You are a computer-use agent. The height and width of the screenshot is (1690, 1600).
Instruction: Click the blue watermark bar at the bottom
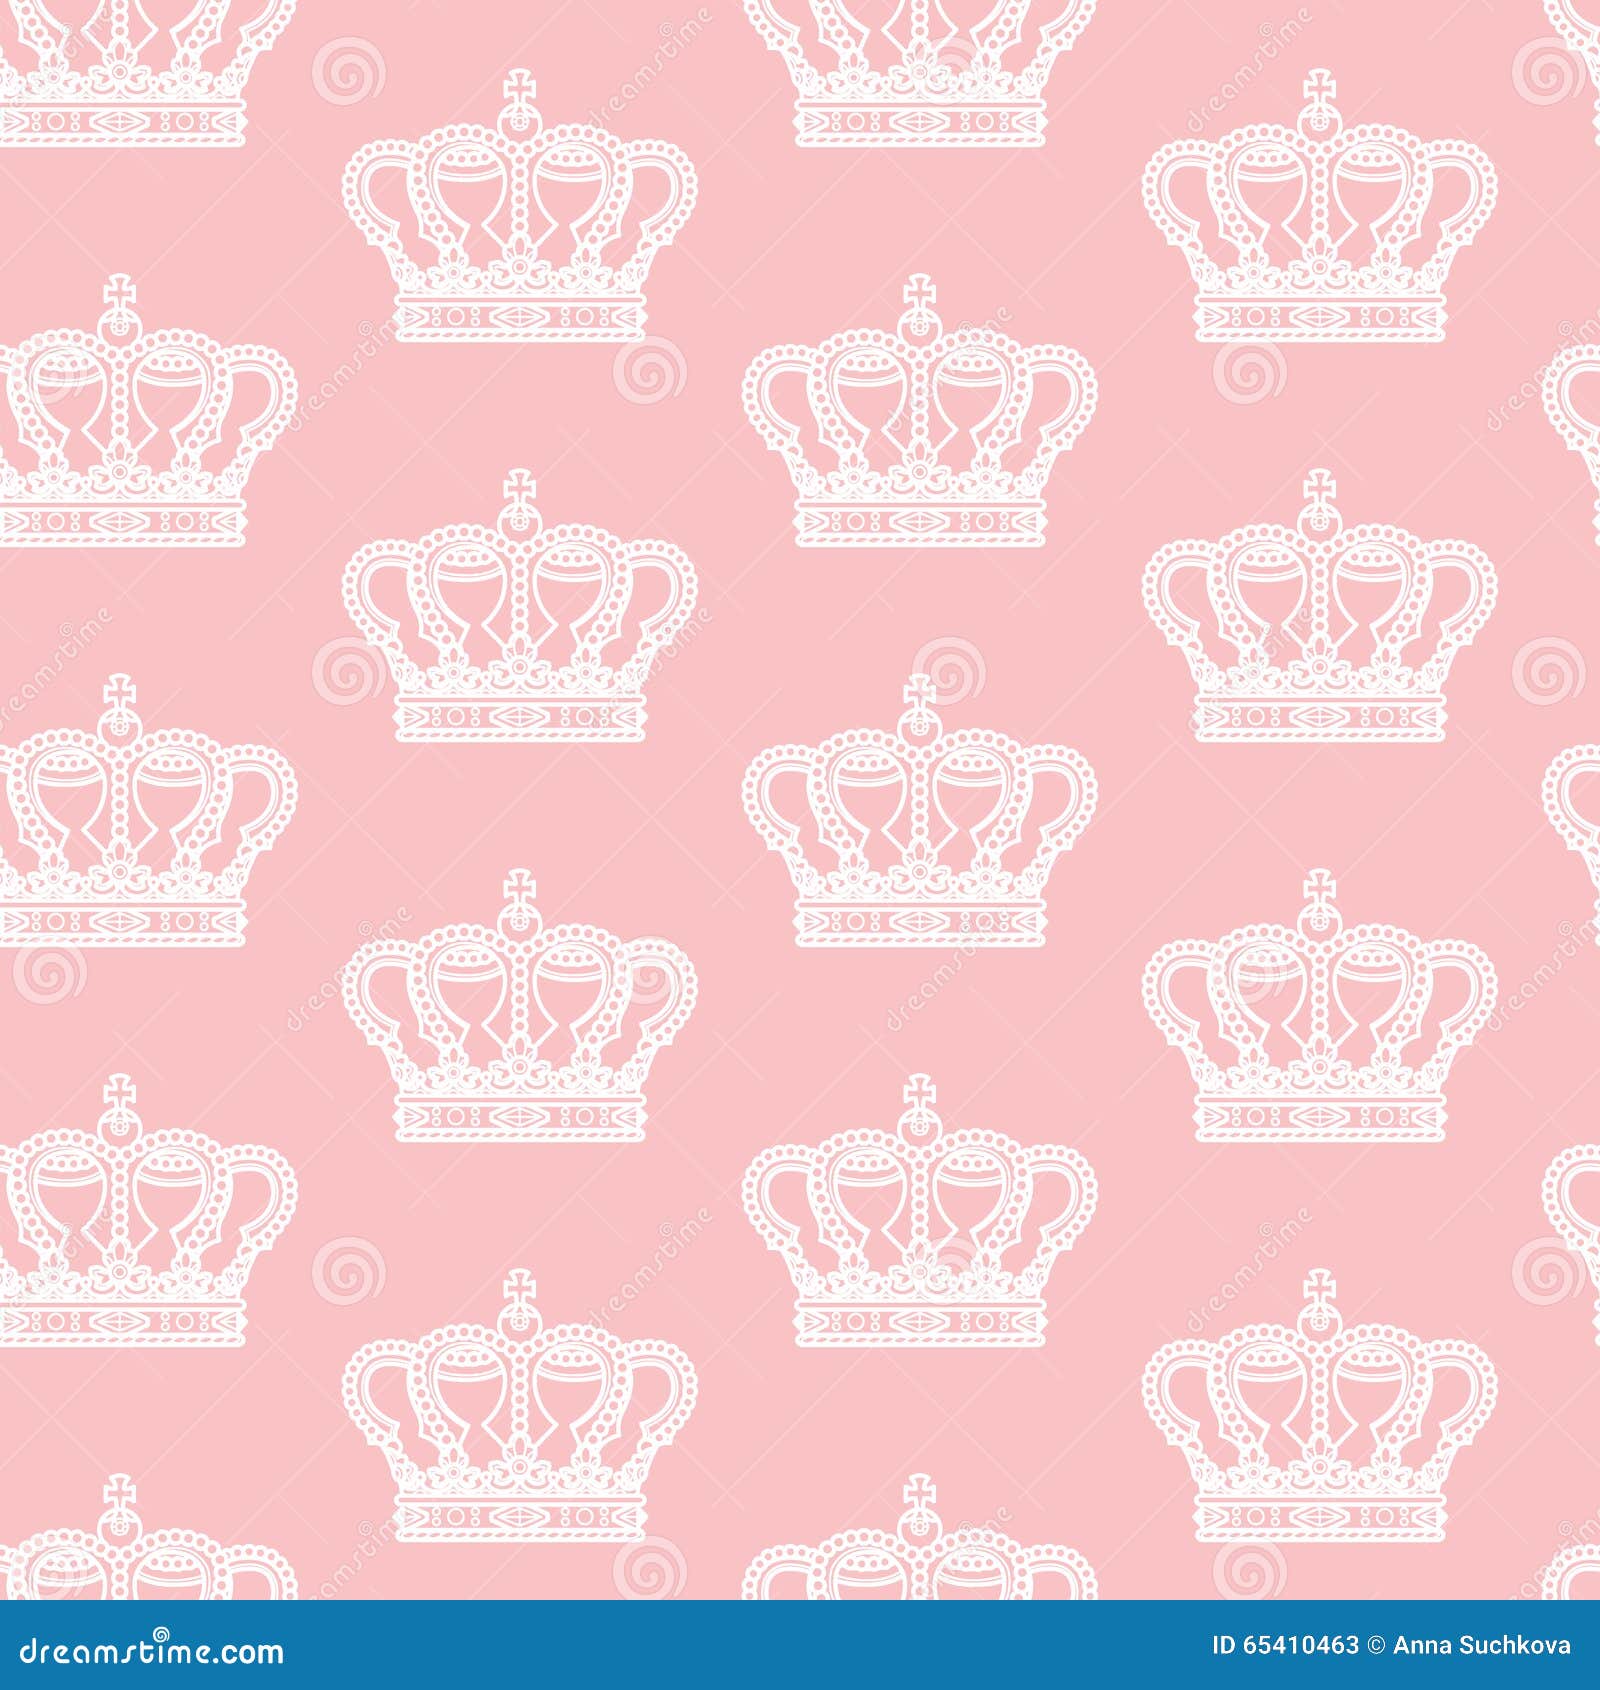(800, 1646)
